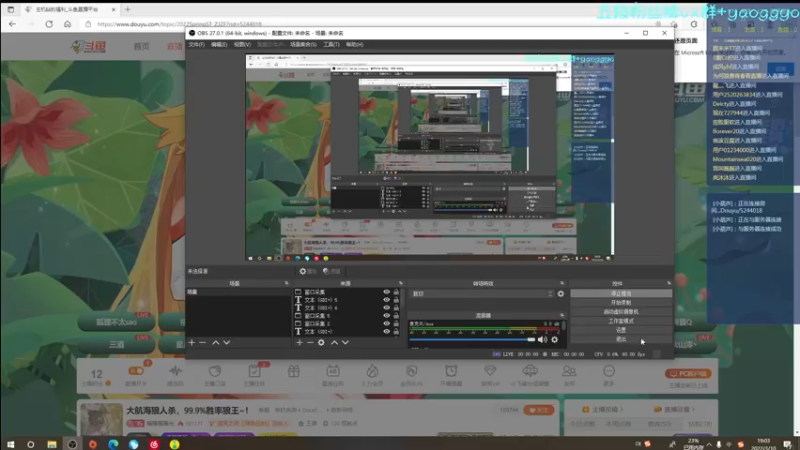Pop out the 控件 dock panel
Screen dimensions: 800x450
(x=669, y=283)
